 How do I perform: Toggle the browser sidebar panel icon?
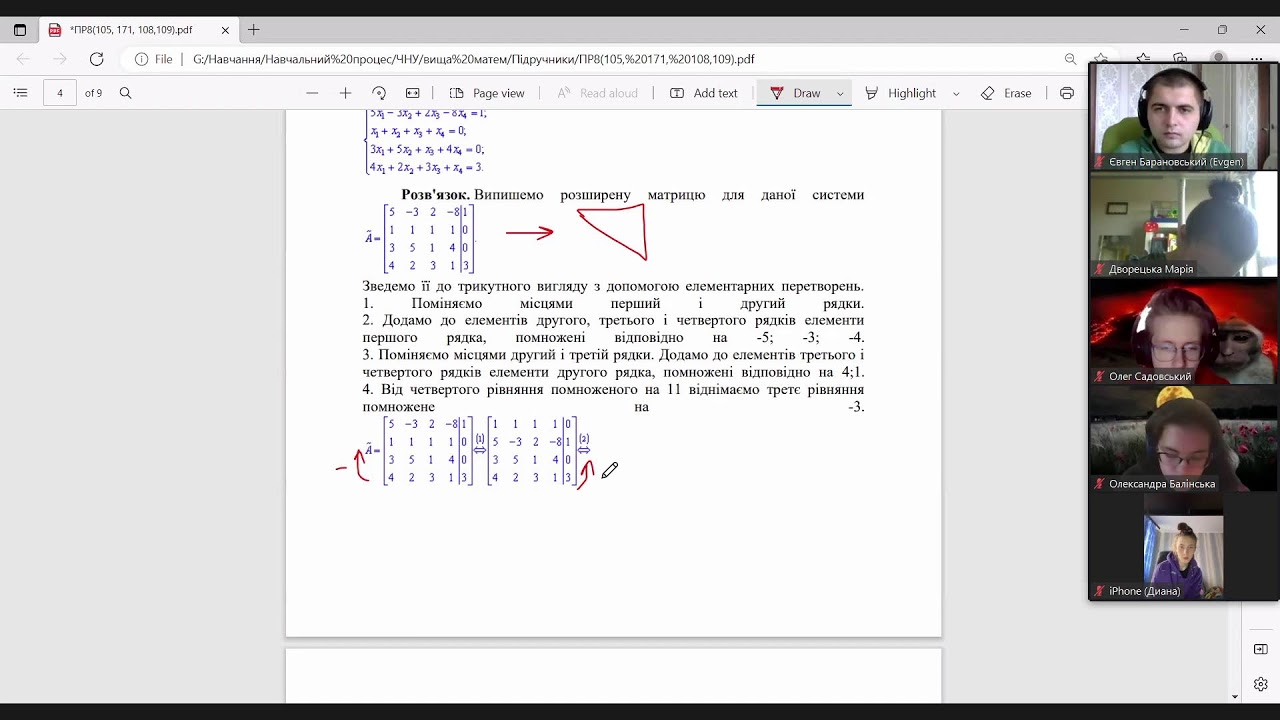1260,649
